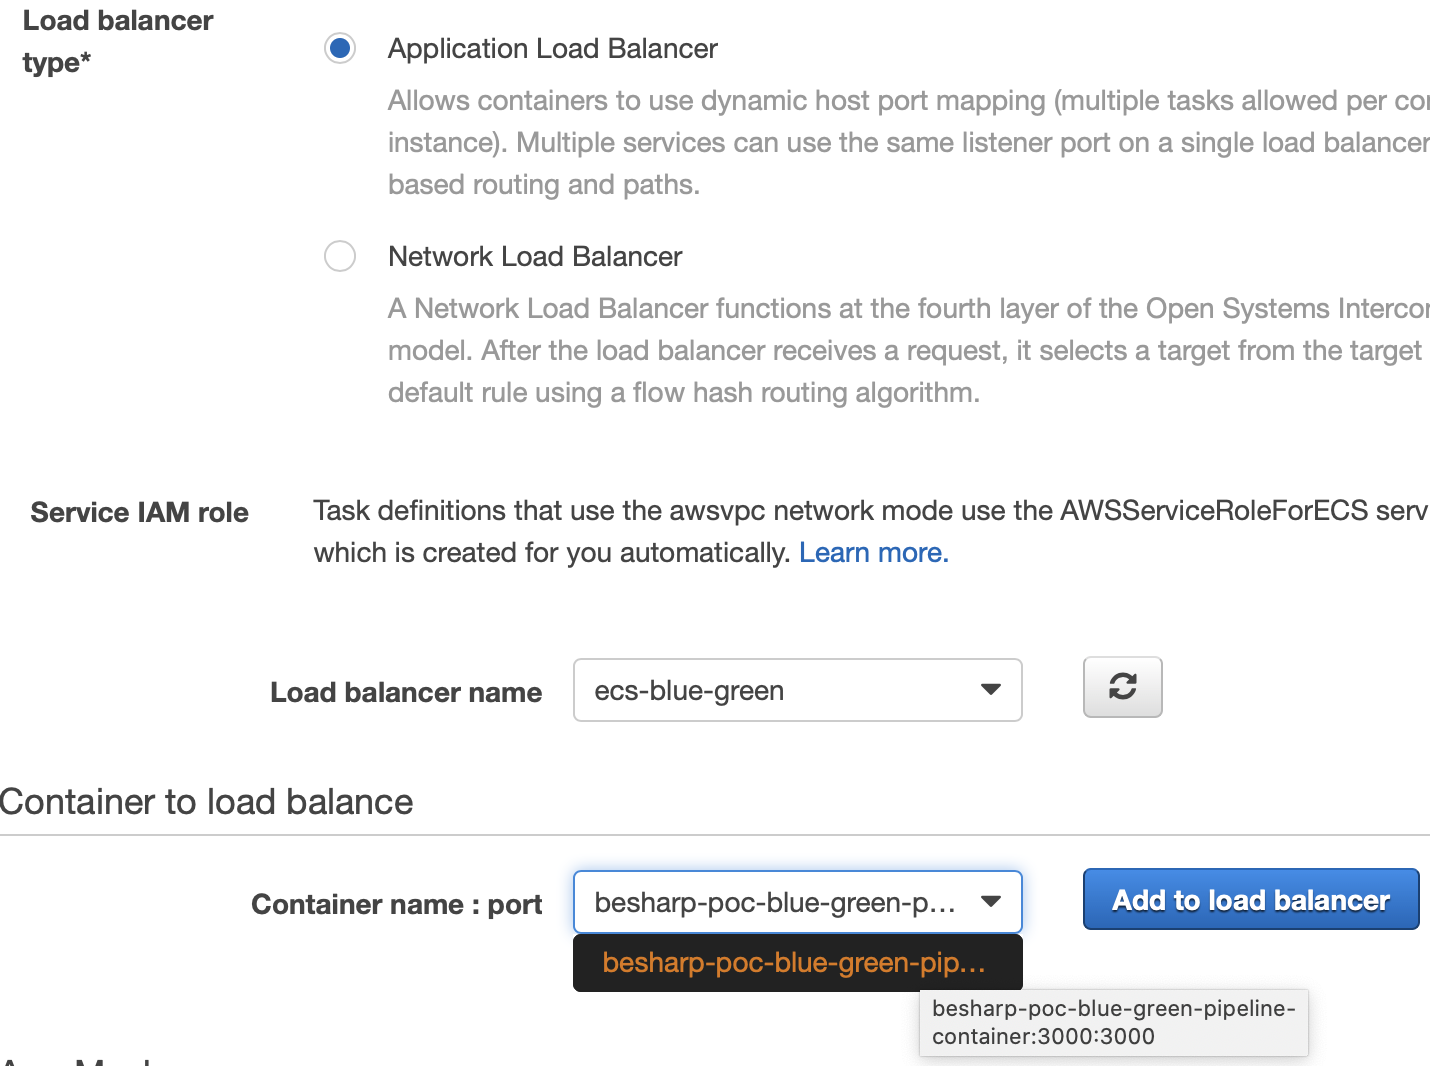Click the "Application Load Balancer" option title text
This screenshot has width=1430, height=1066.
point(552,49)
